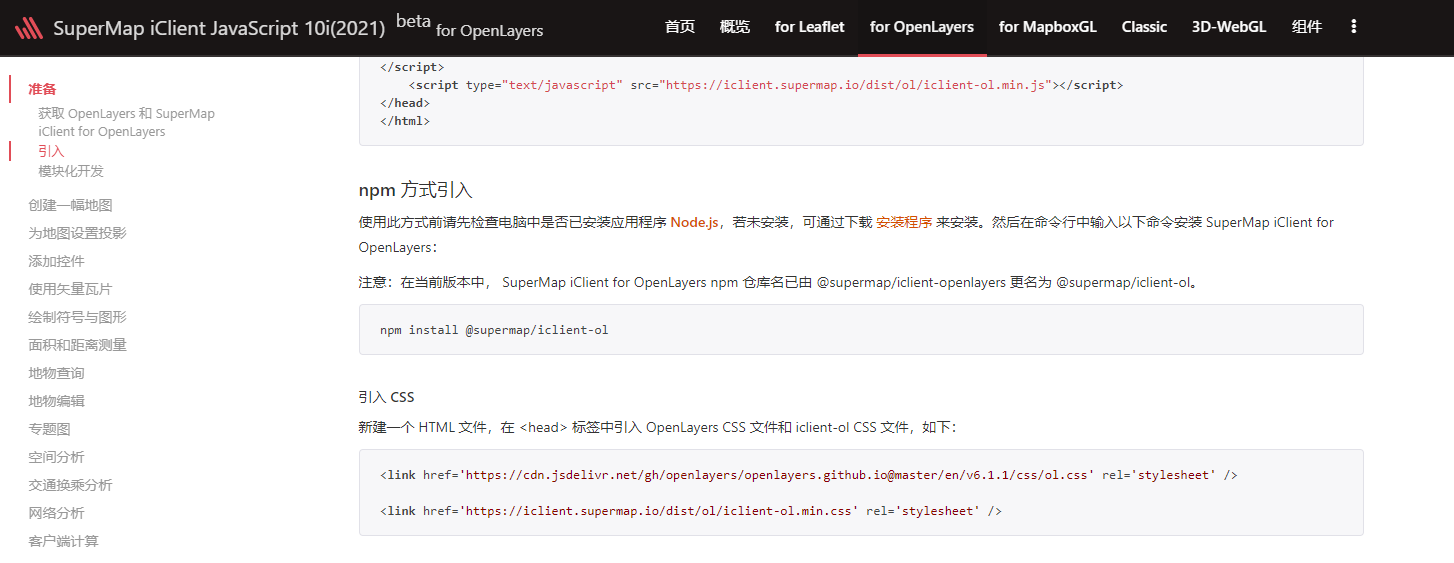
Task: Click the npm 方式引入 heading
Action: coord(415,190)
